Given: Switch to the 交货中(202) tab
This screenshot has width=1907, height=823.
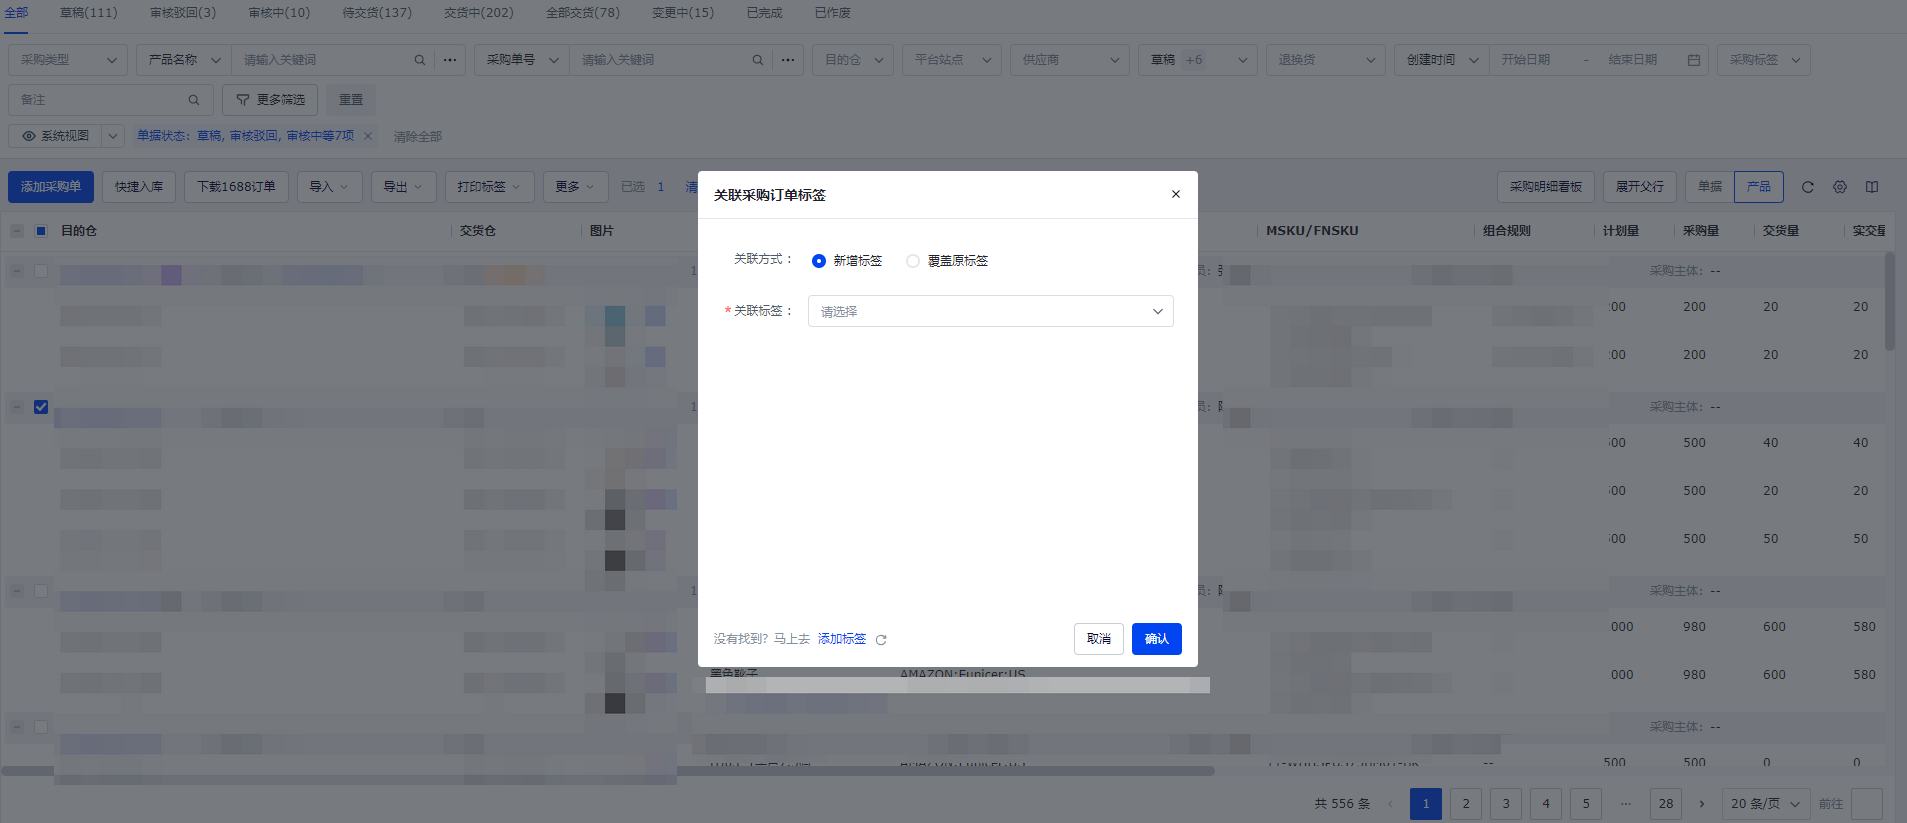Looking at the screenshot, I should click(479, 13).
